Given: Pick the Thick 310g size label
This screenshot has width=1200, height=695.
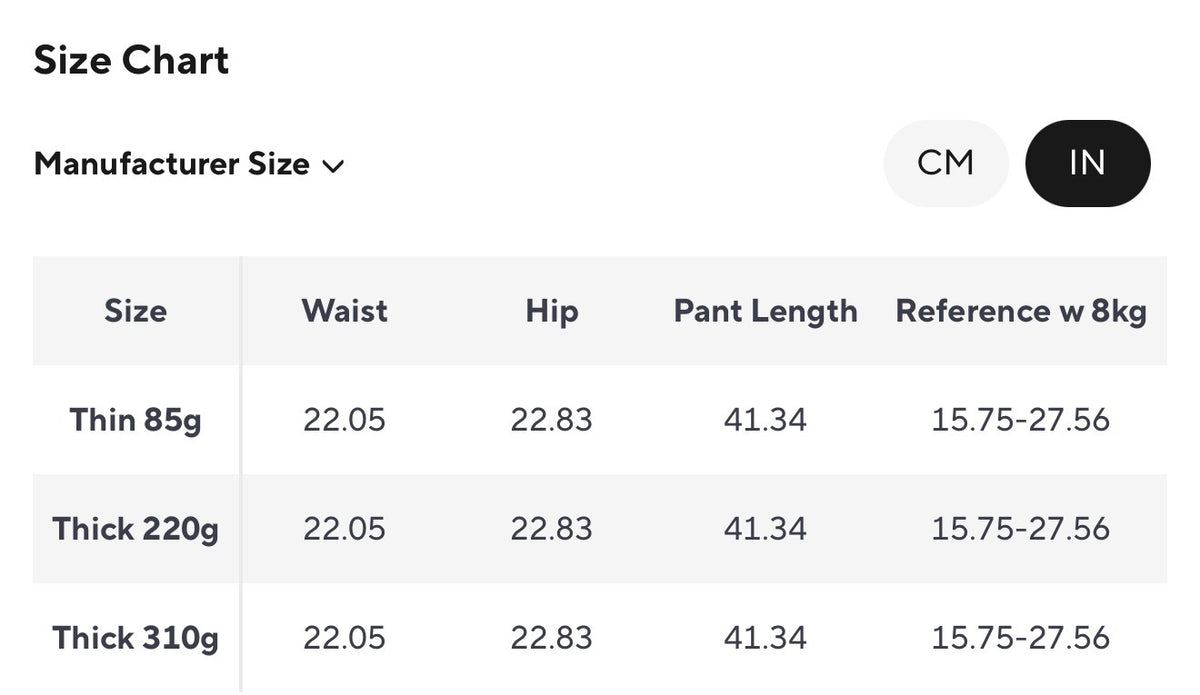Looking at the screenshot, I should [135, 638].
